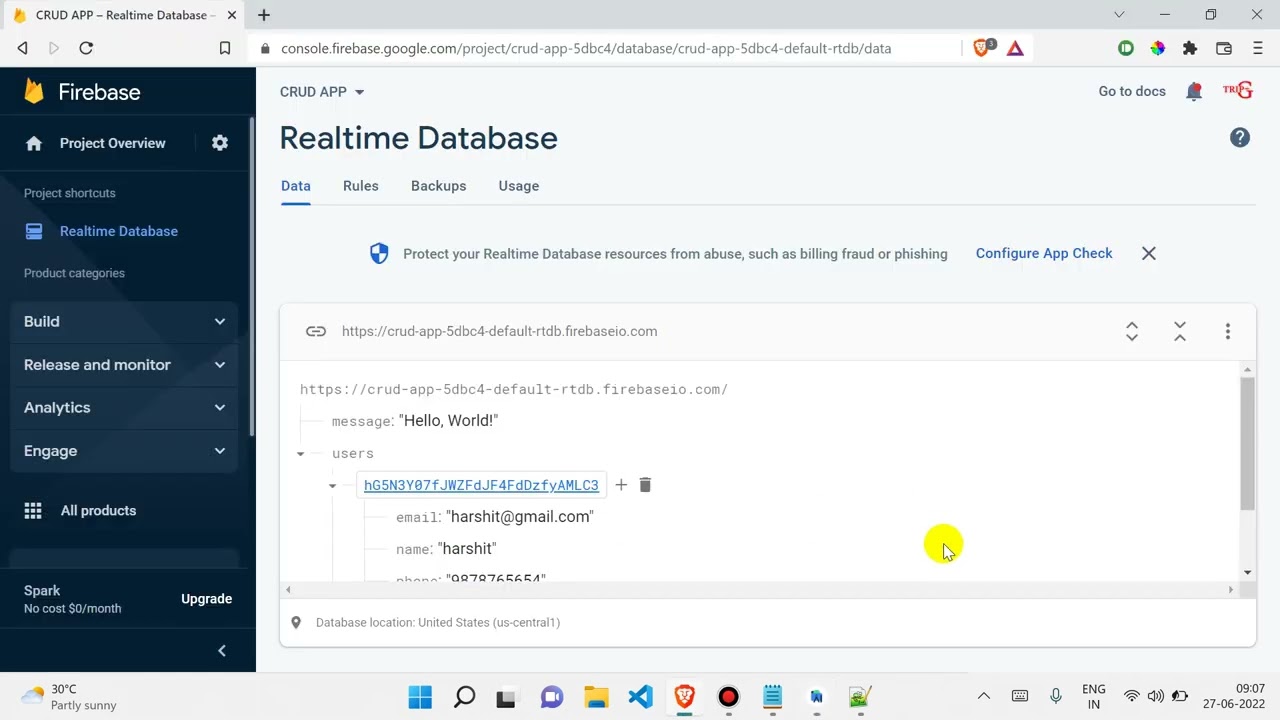1280x720 pixels.
Task: Click the Upgrade plan button
Action: pos(206,599)
